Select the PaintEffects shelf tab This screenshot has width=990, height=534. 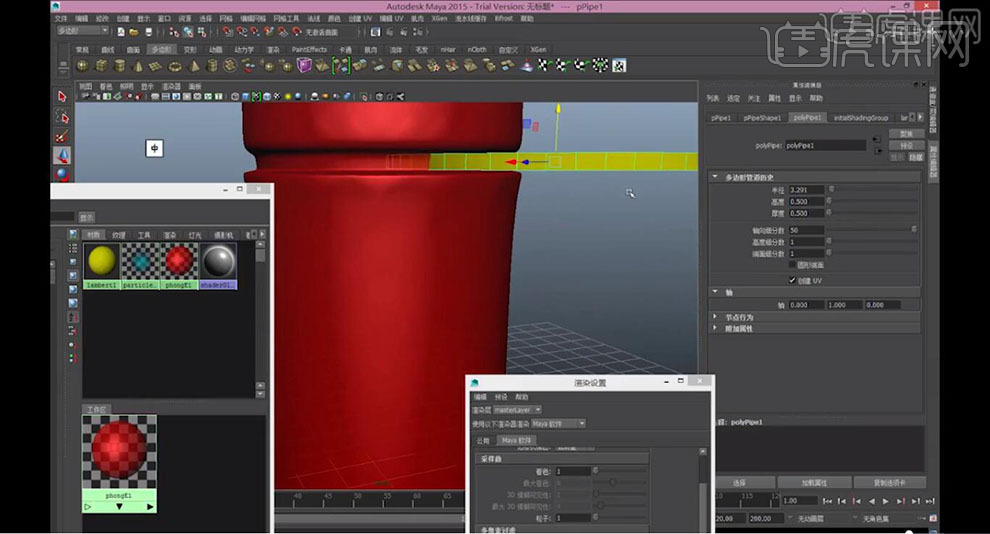[x=309, y=49]
